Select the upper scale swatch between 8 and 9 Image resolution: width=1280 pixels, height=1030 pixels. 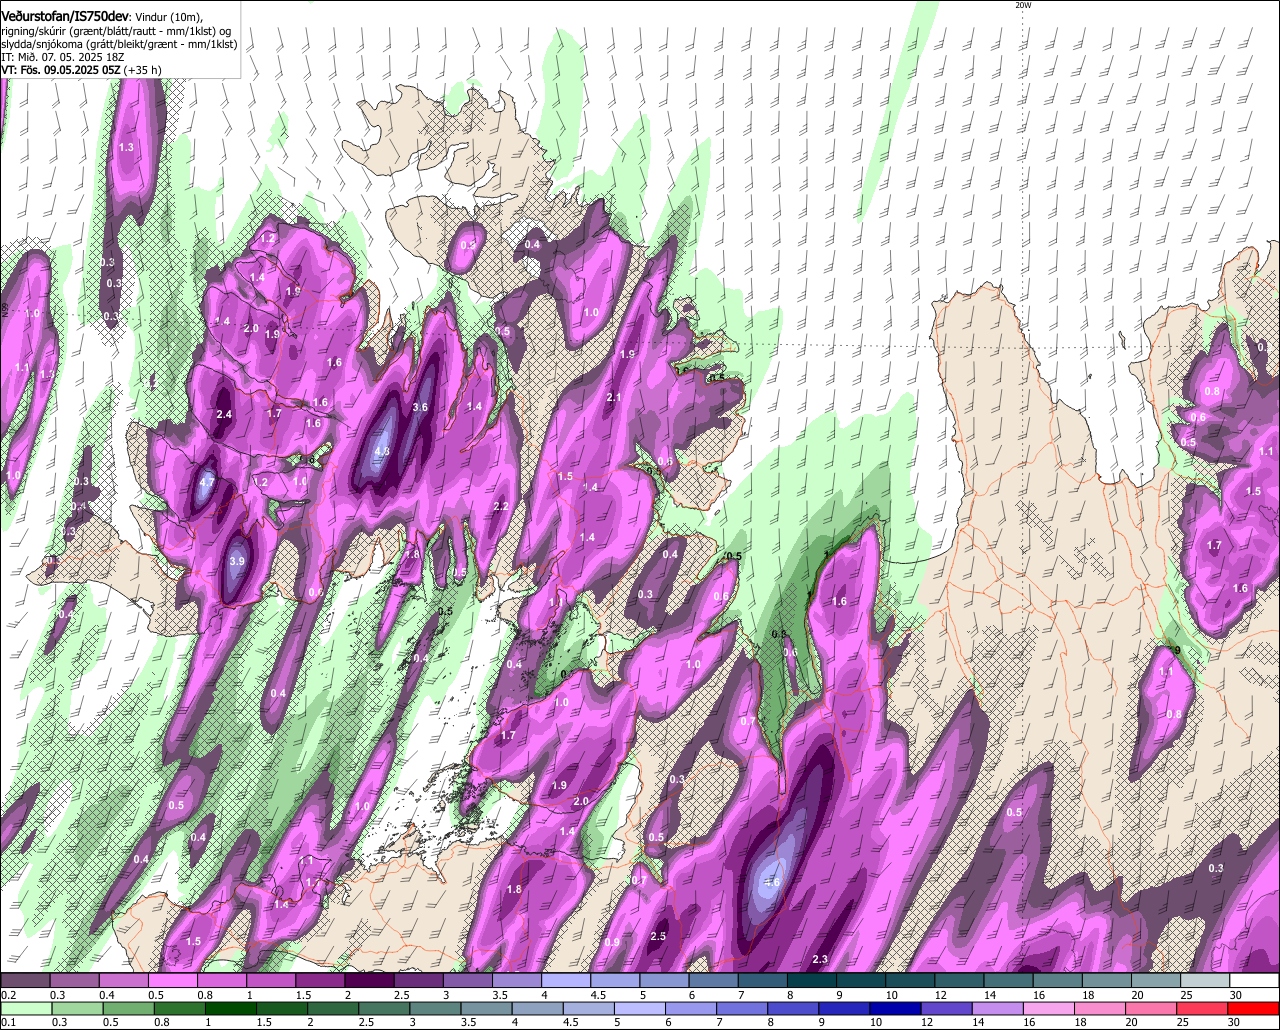(812, 981)
